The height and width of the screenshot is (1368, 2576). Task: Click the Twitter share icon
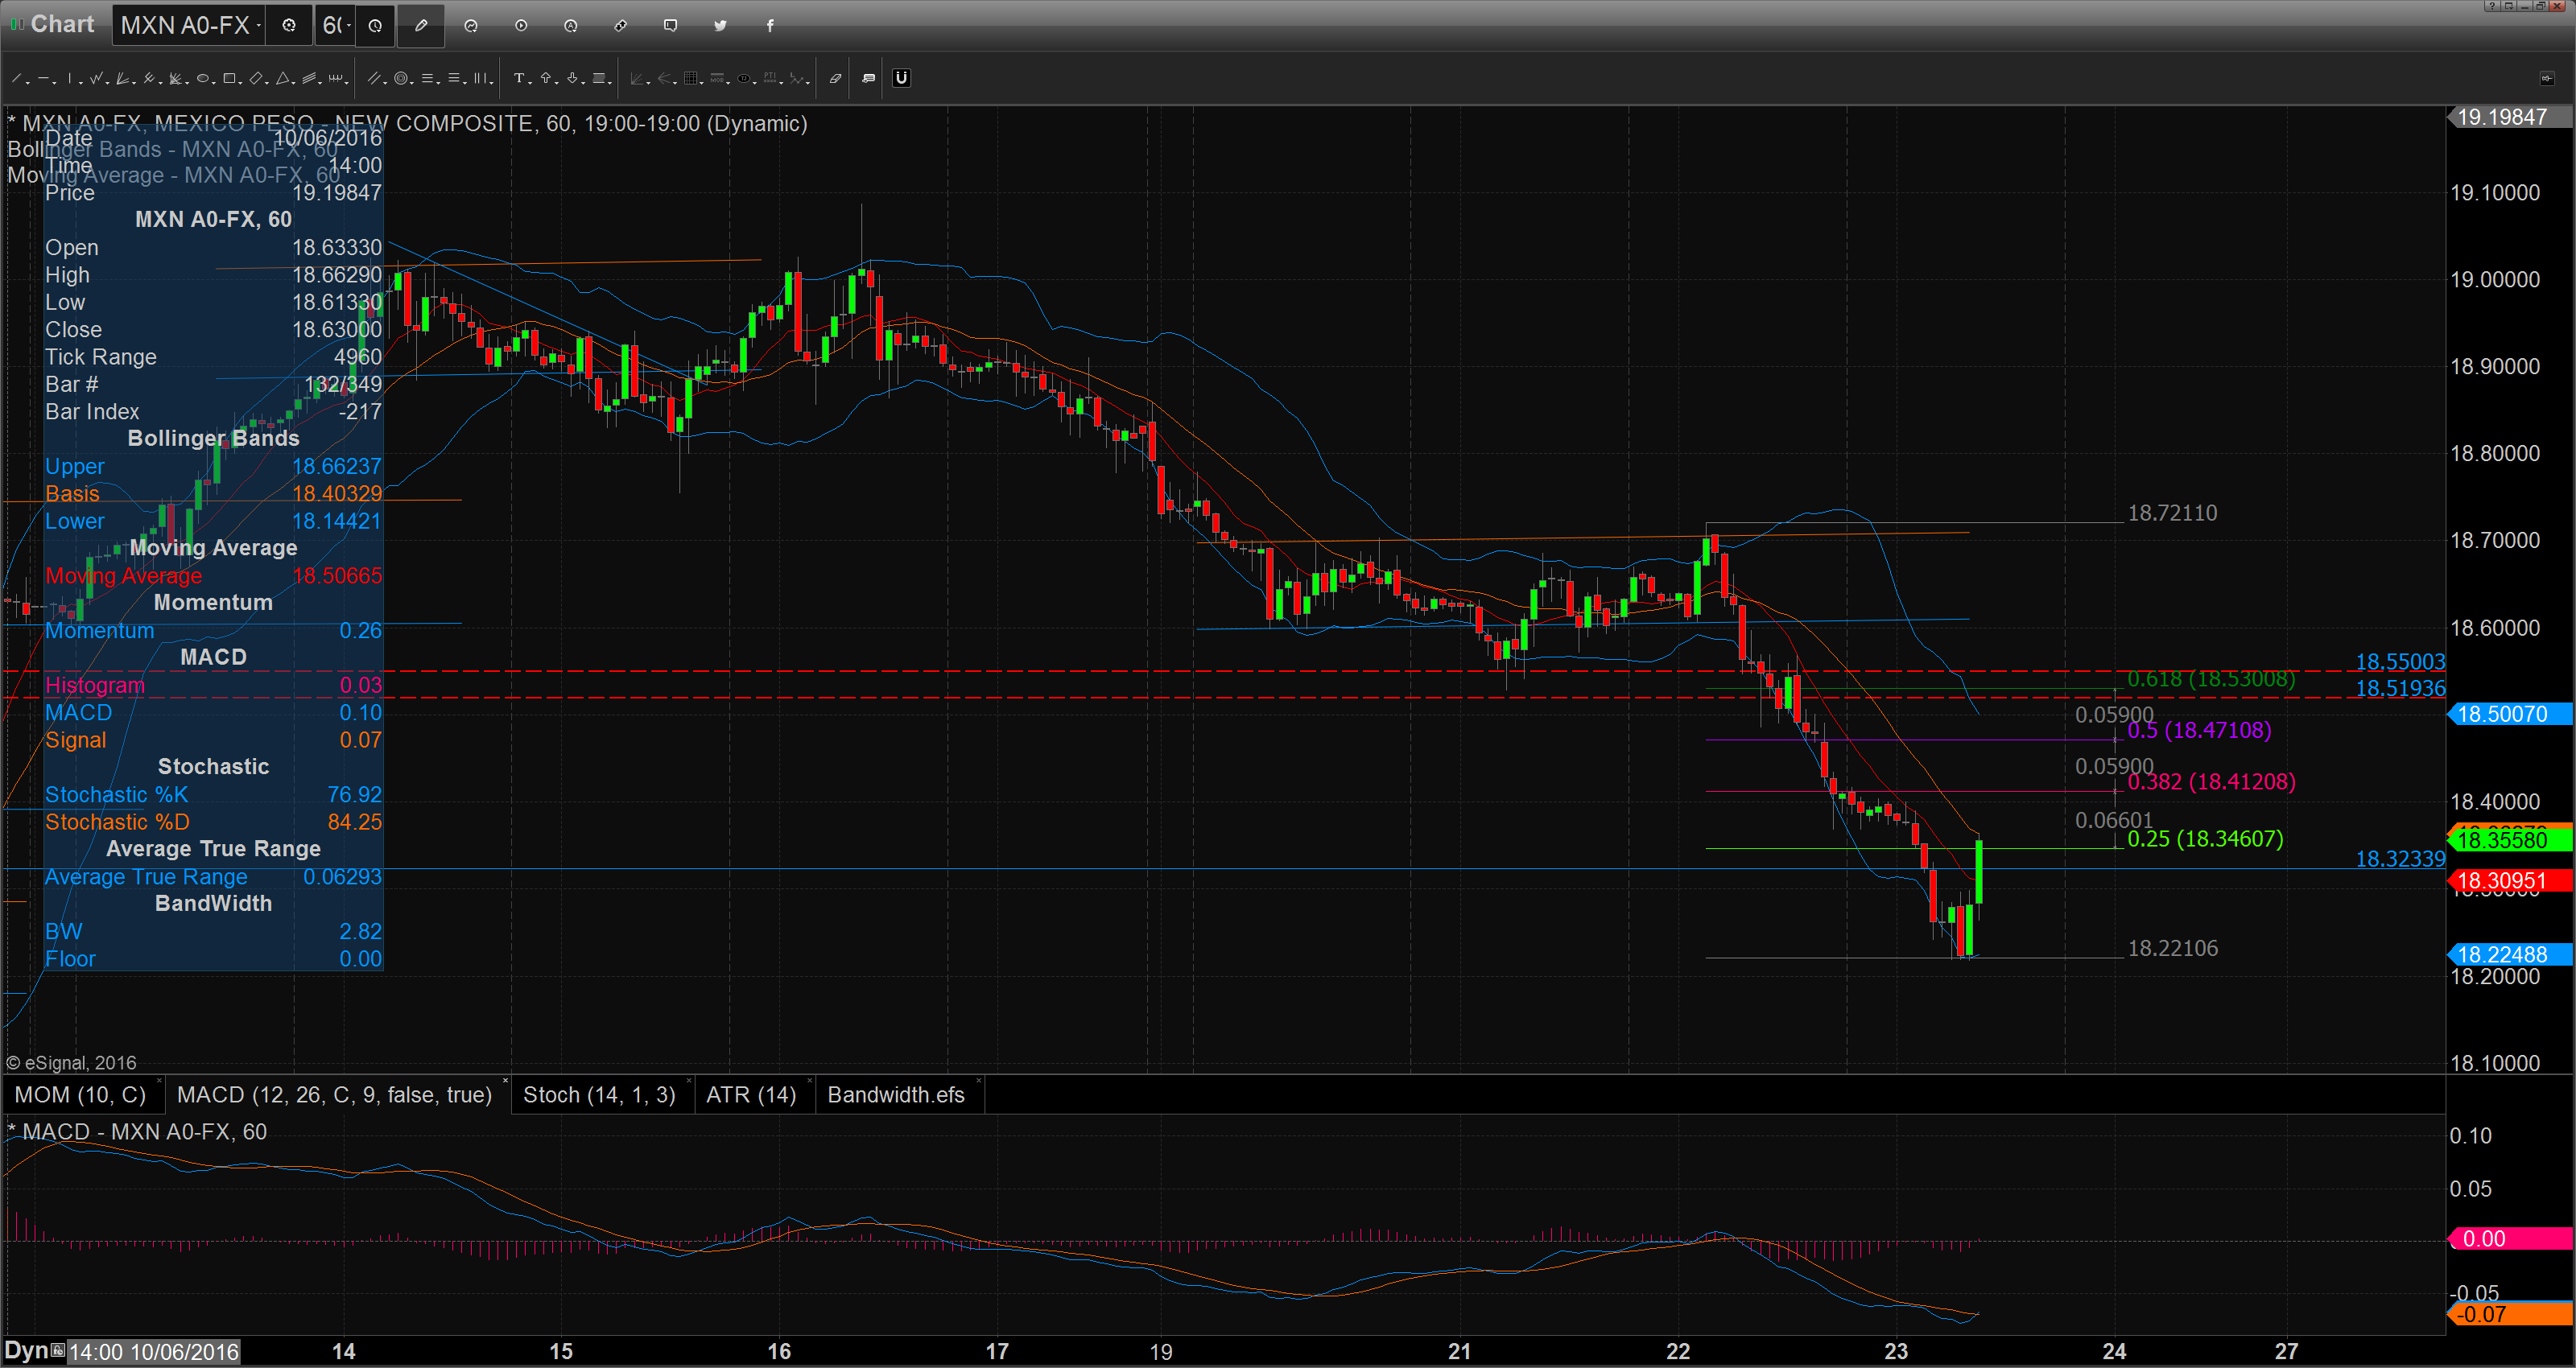720,25
